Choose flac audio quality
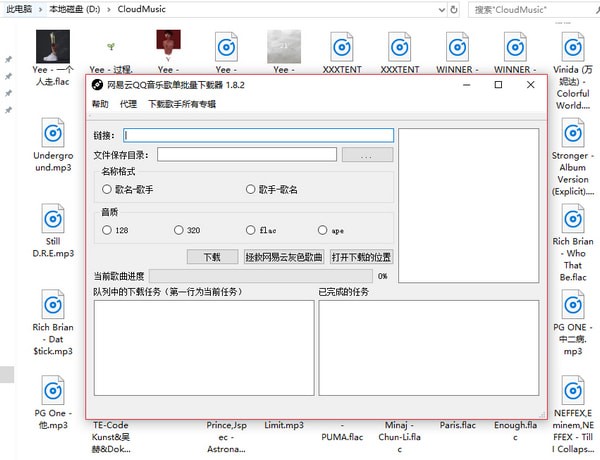 point(261,230)
